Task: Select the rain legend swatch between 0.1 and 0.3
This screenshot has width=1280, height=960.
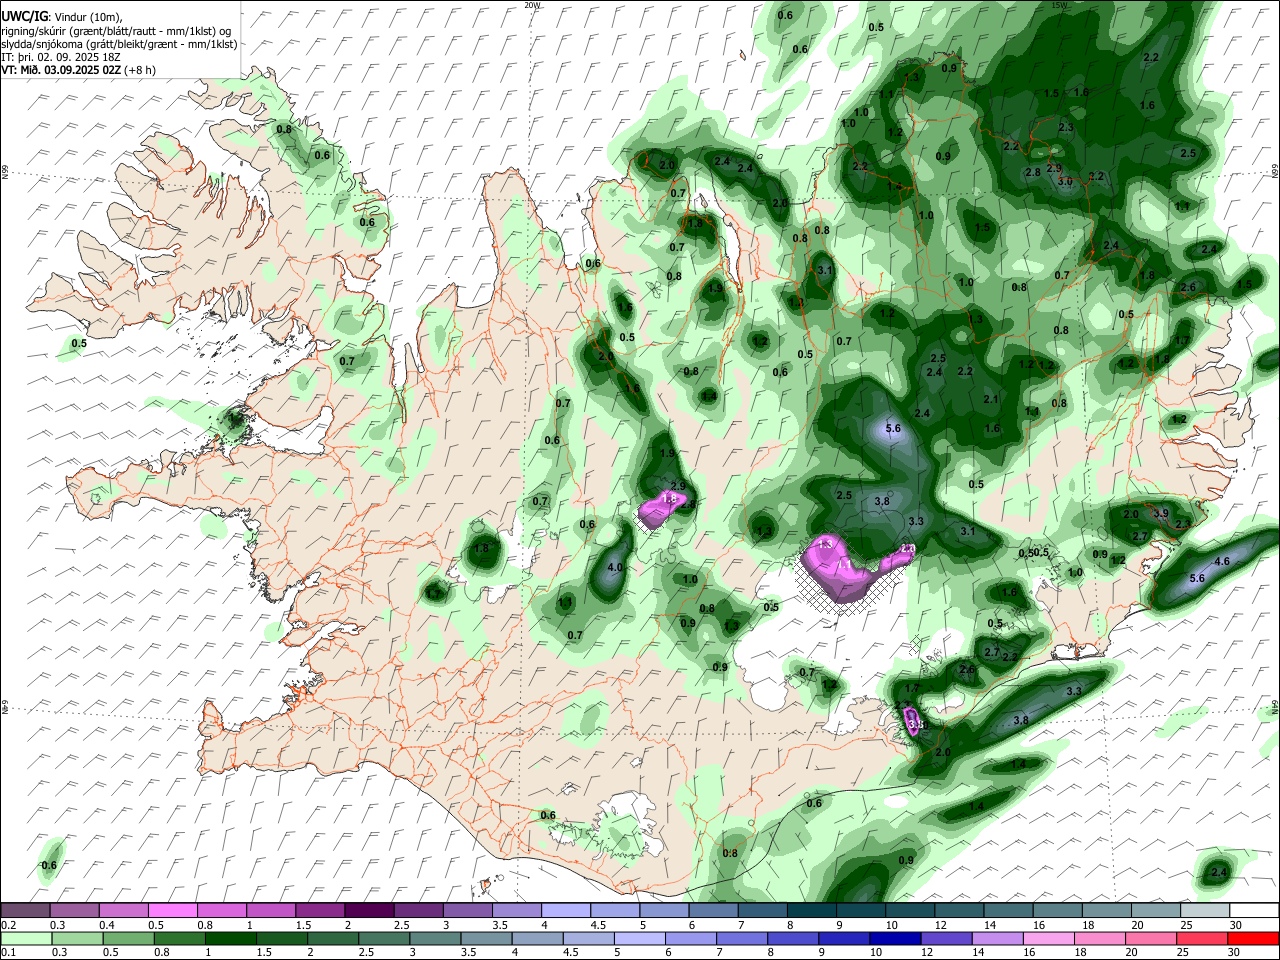Action: [27, 938]
